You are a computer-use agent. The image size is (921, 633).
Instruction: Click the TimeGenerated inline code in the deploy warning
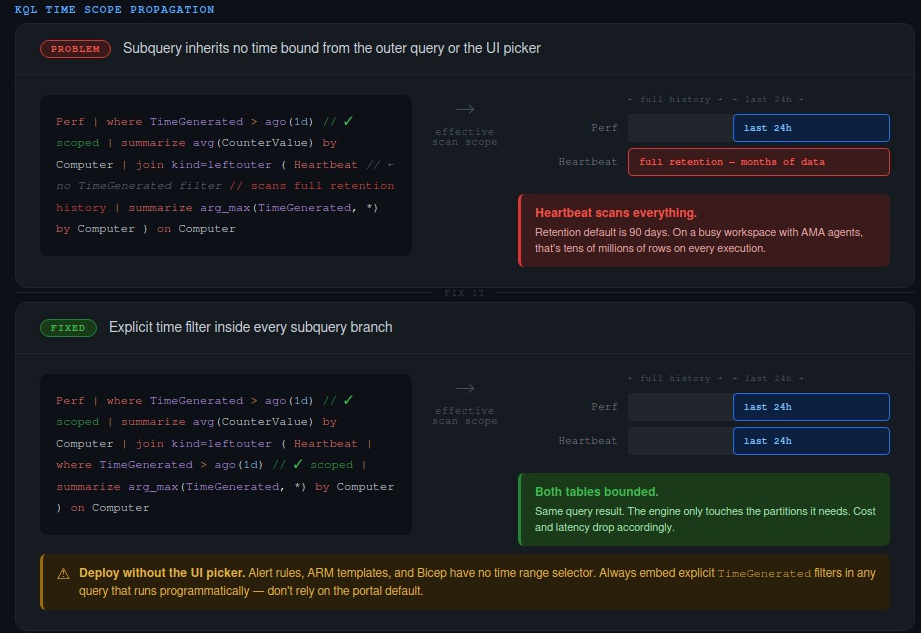tap(769, 573)
